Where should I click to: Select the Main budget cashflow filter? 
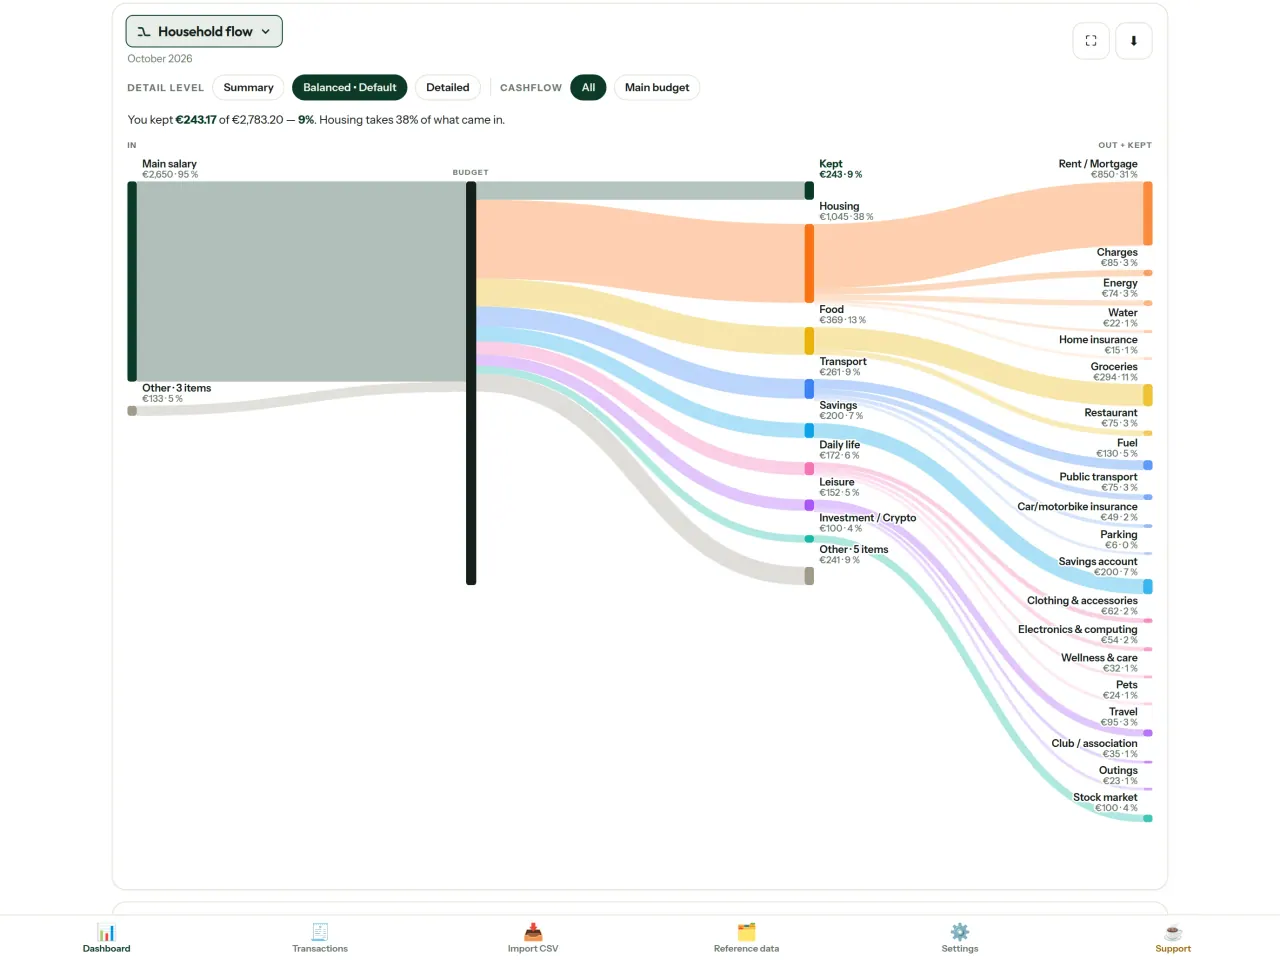657,88
